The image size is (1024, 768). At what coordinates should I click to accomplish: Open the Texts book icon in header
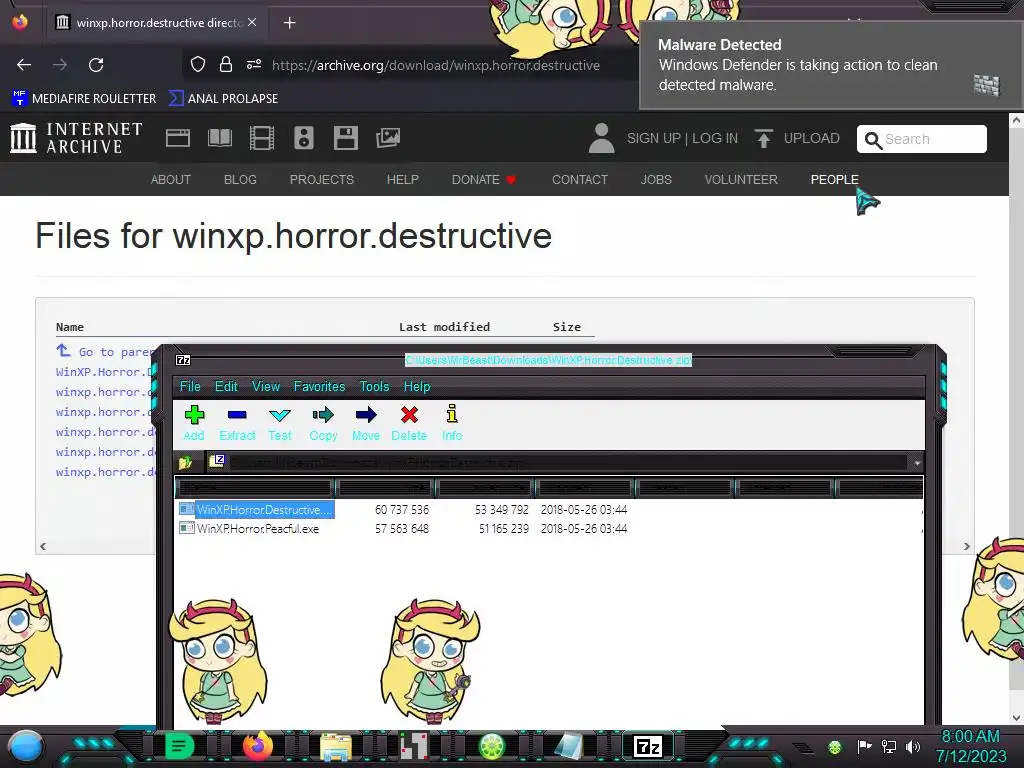(219, 138)
